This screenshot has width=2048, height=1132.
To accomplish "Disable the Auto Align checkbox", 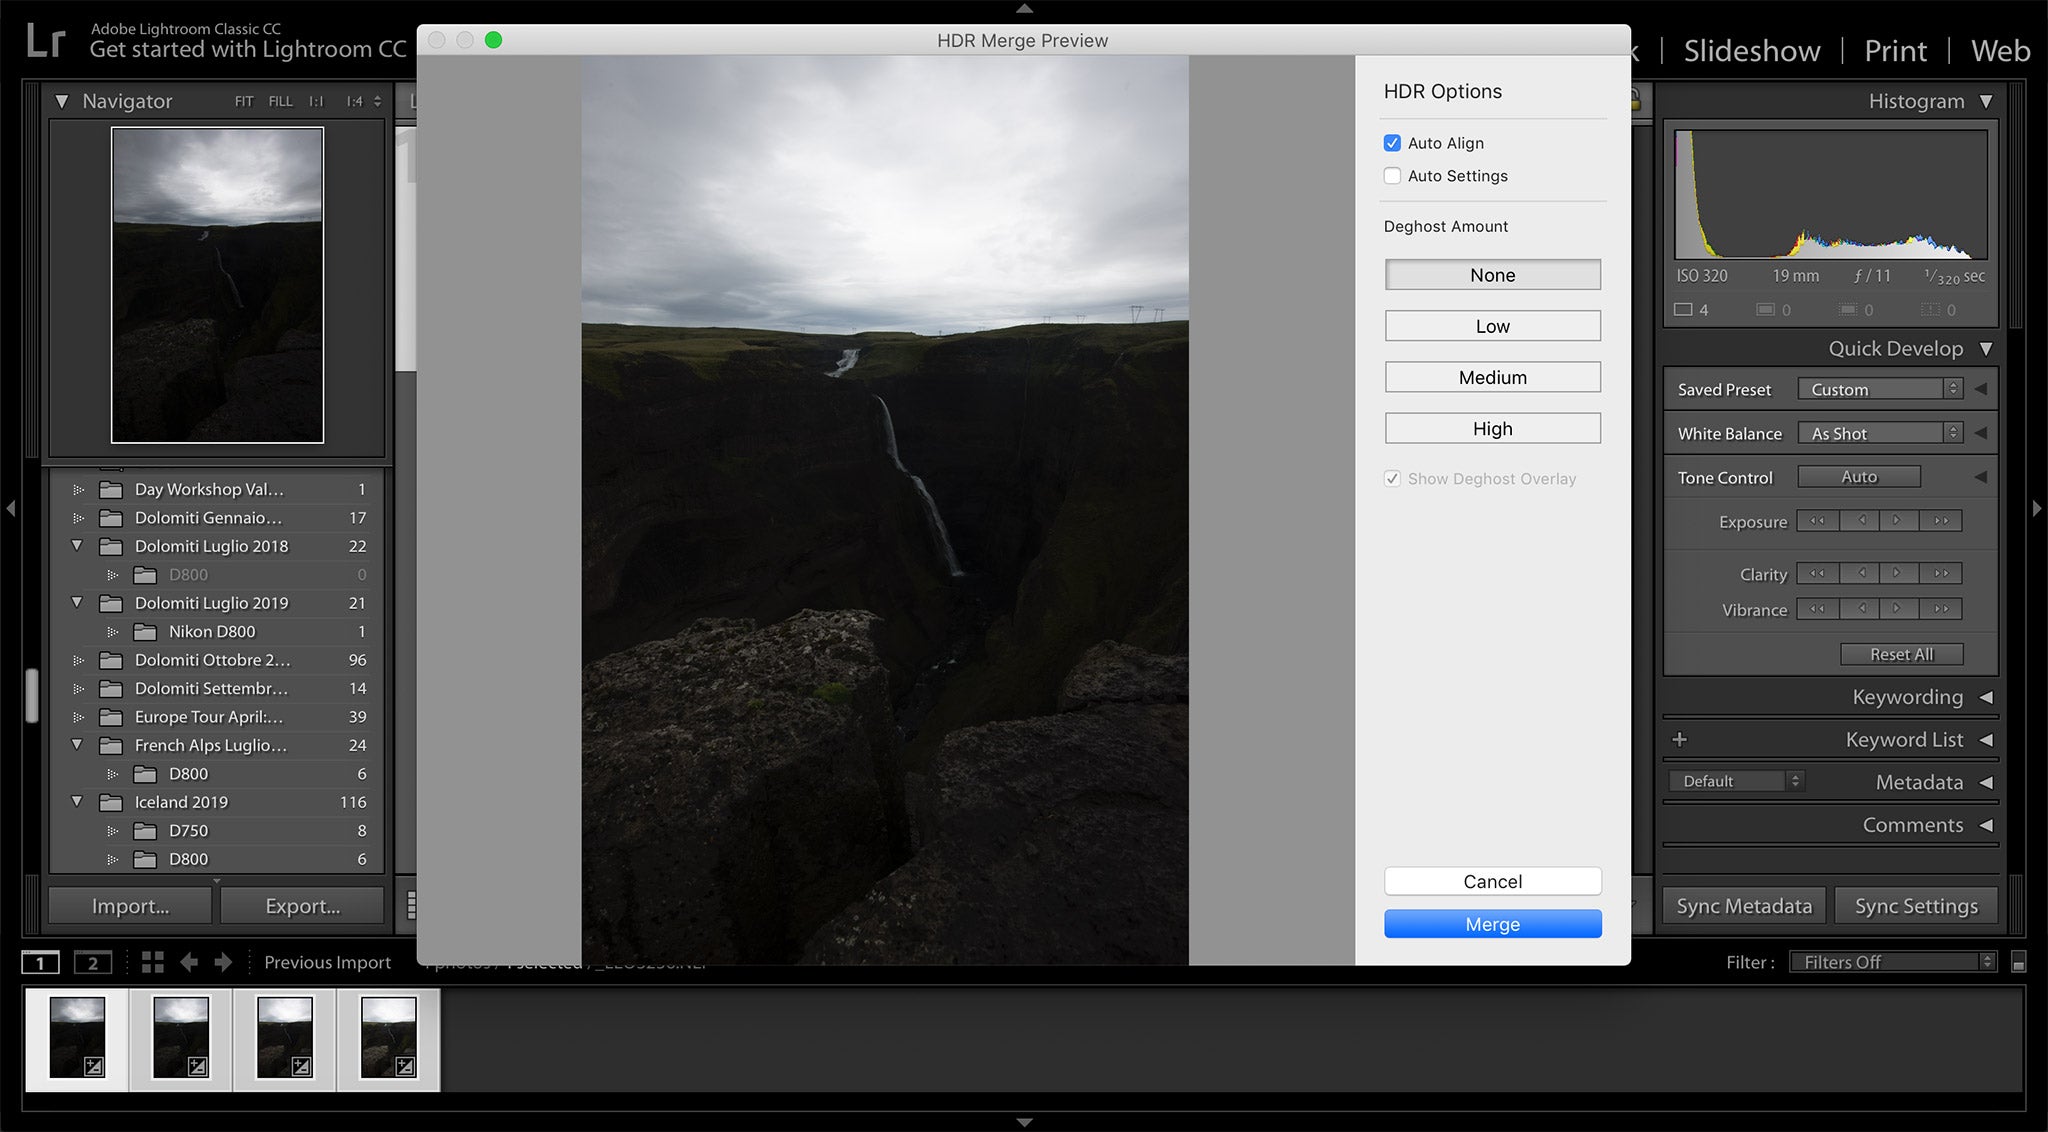I will click(1392, 143).
